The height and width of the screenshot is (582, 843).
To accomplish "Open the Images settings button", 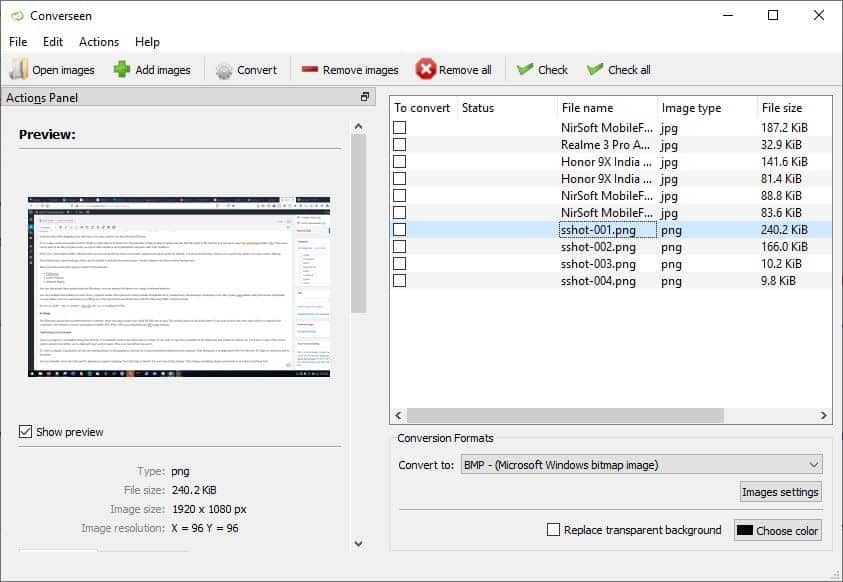I will click(780, 492).
